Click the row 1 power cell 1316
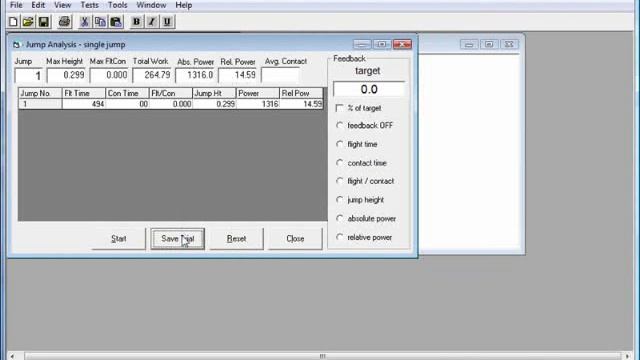This screenshot has width=640, height=360. tap(258, 104)
